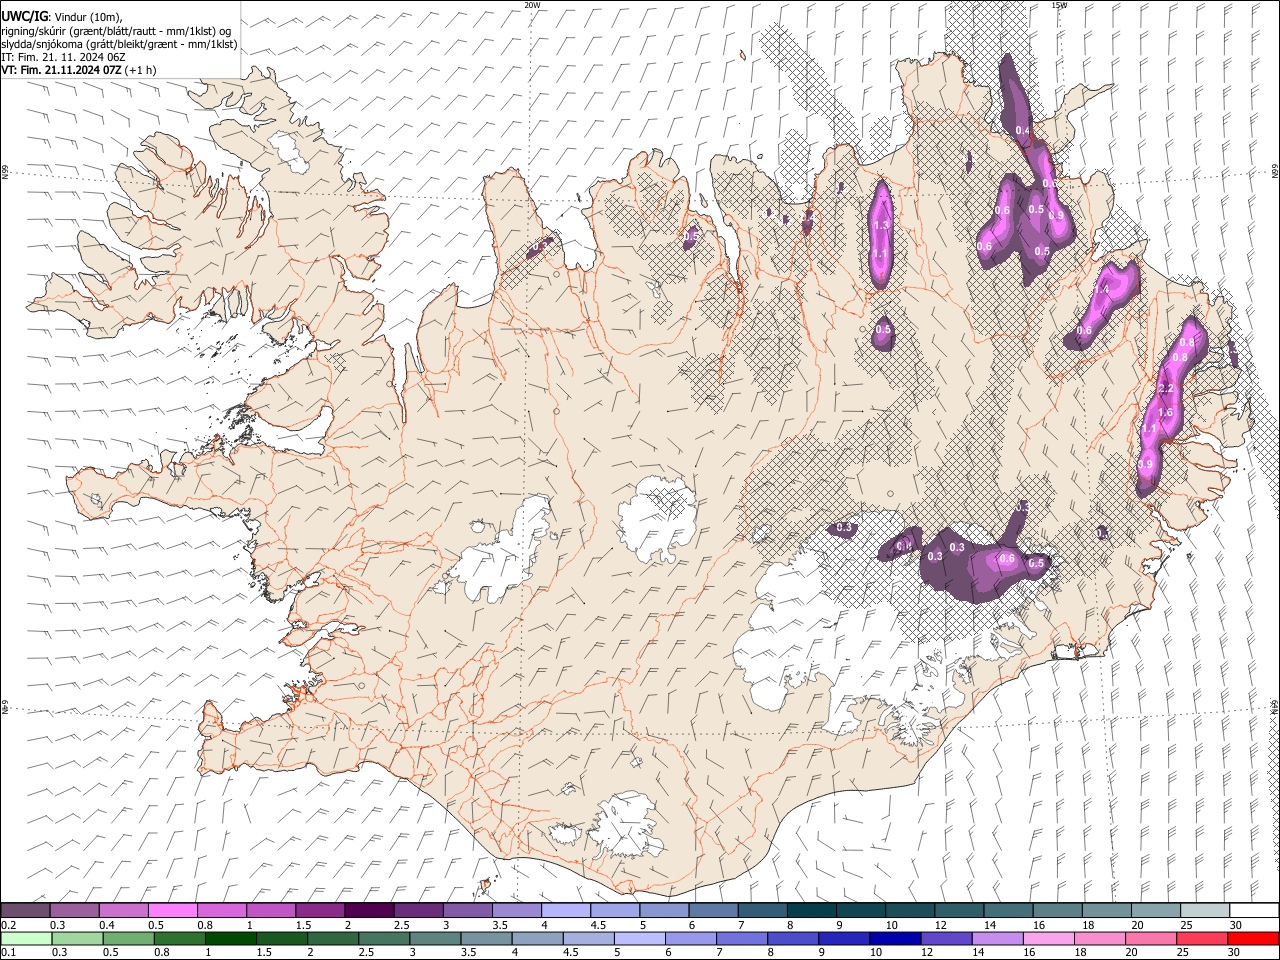The width and height of the screenshot is (1280, 960).
Task: Select the bright pink upper swatch between 0.5 and 0.8
Action: point(173,911)
